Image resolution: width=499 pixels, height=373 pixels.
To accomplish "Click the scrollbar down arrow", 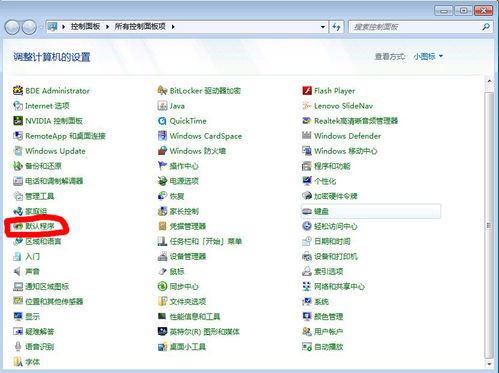I will coord(489,364).
